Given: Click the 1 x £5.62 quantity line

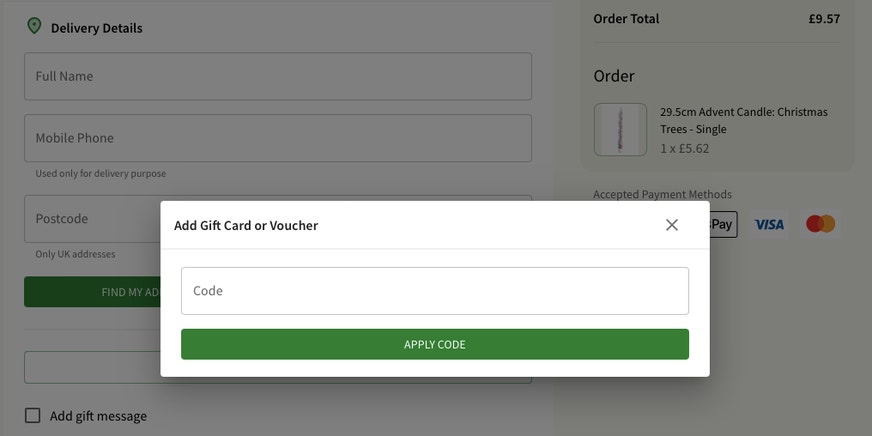Looking at the screenshot, I should click(685, 148).
